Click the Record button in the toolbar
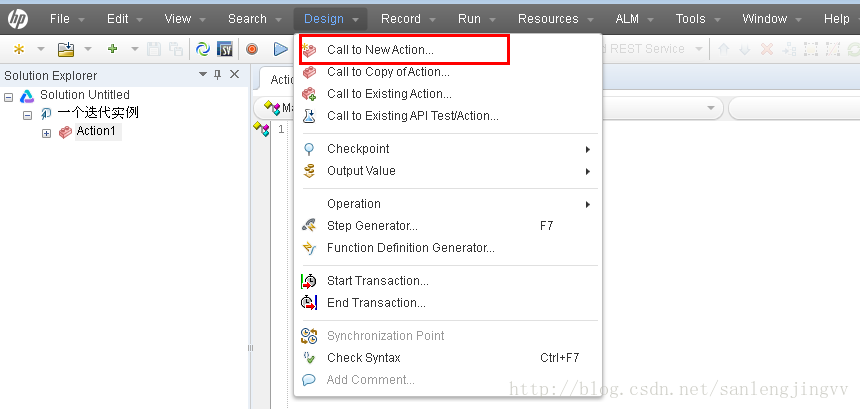The image size is (860, 409). pos(252,49)
